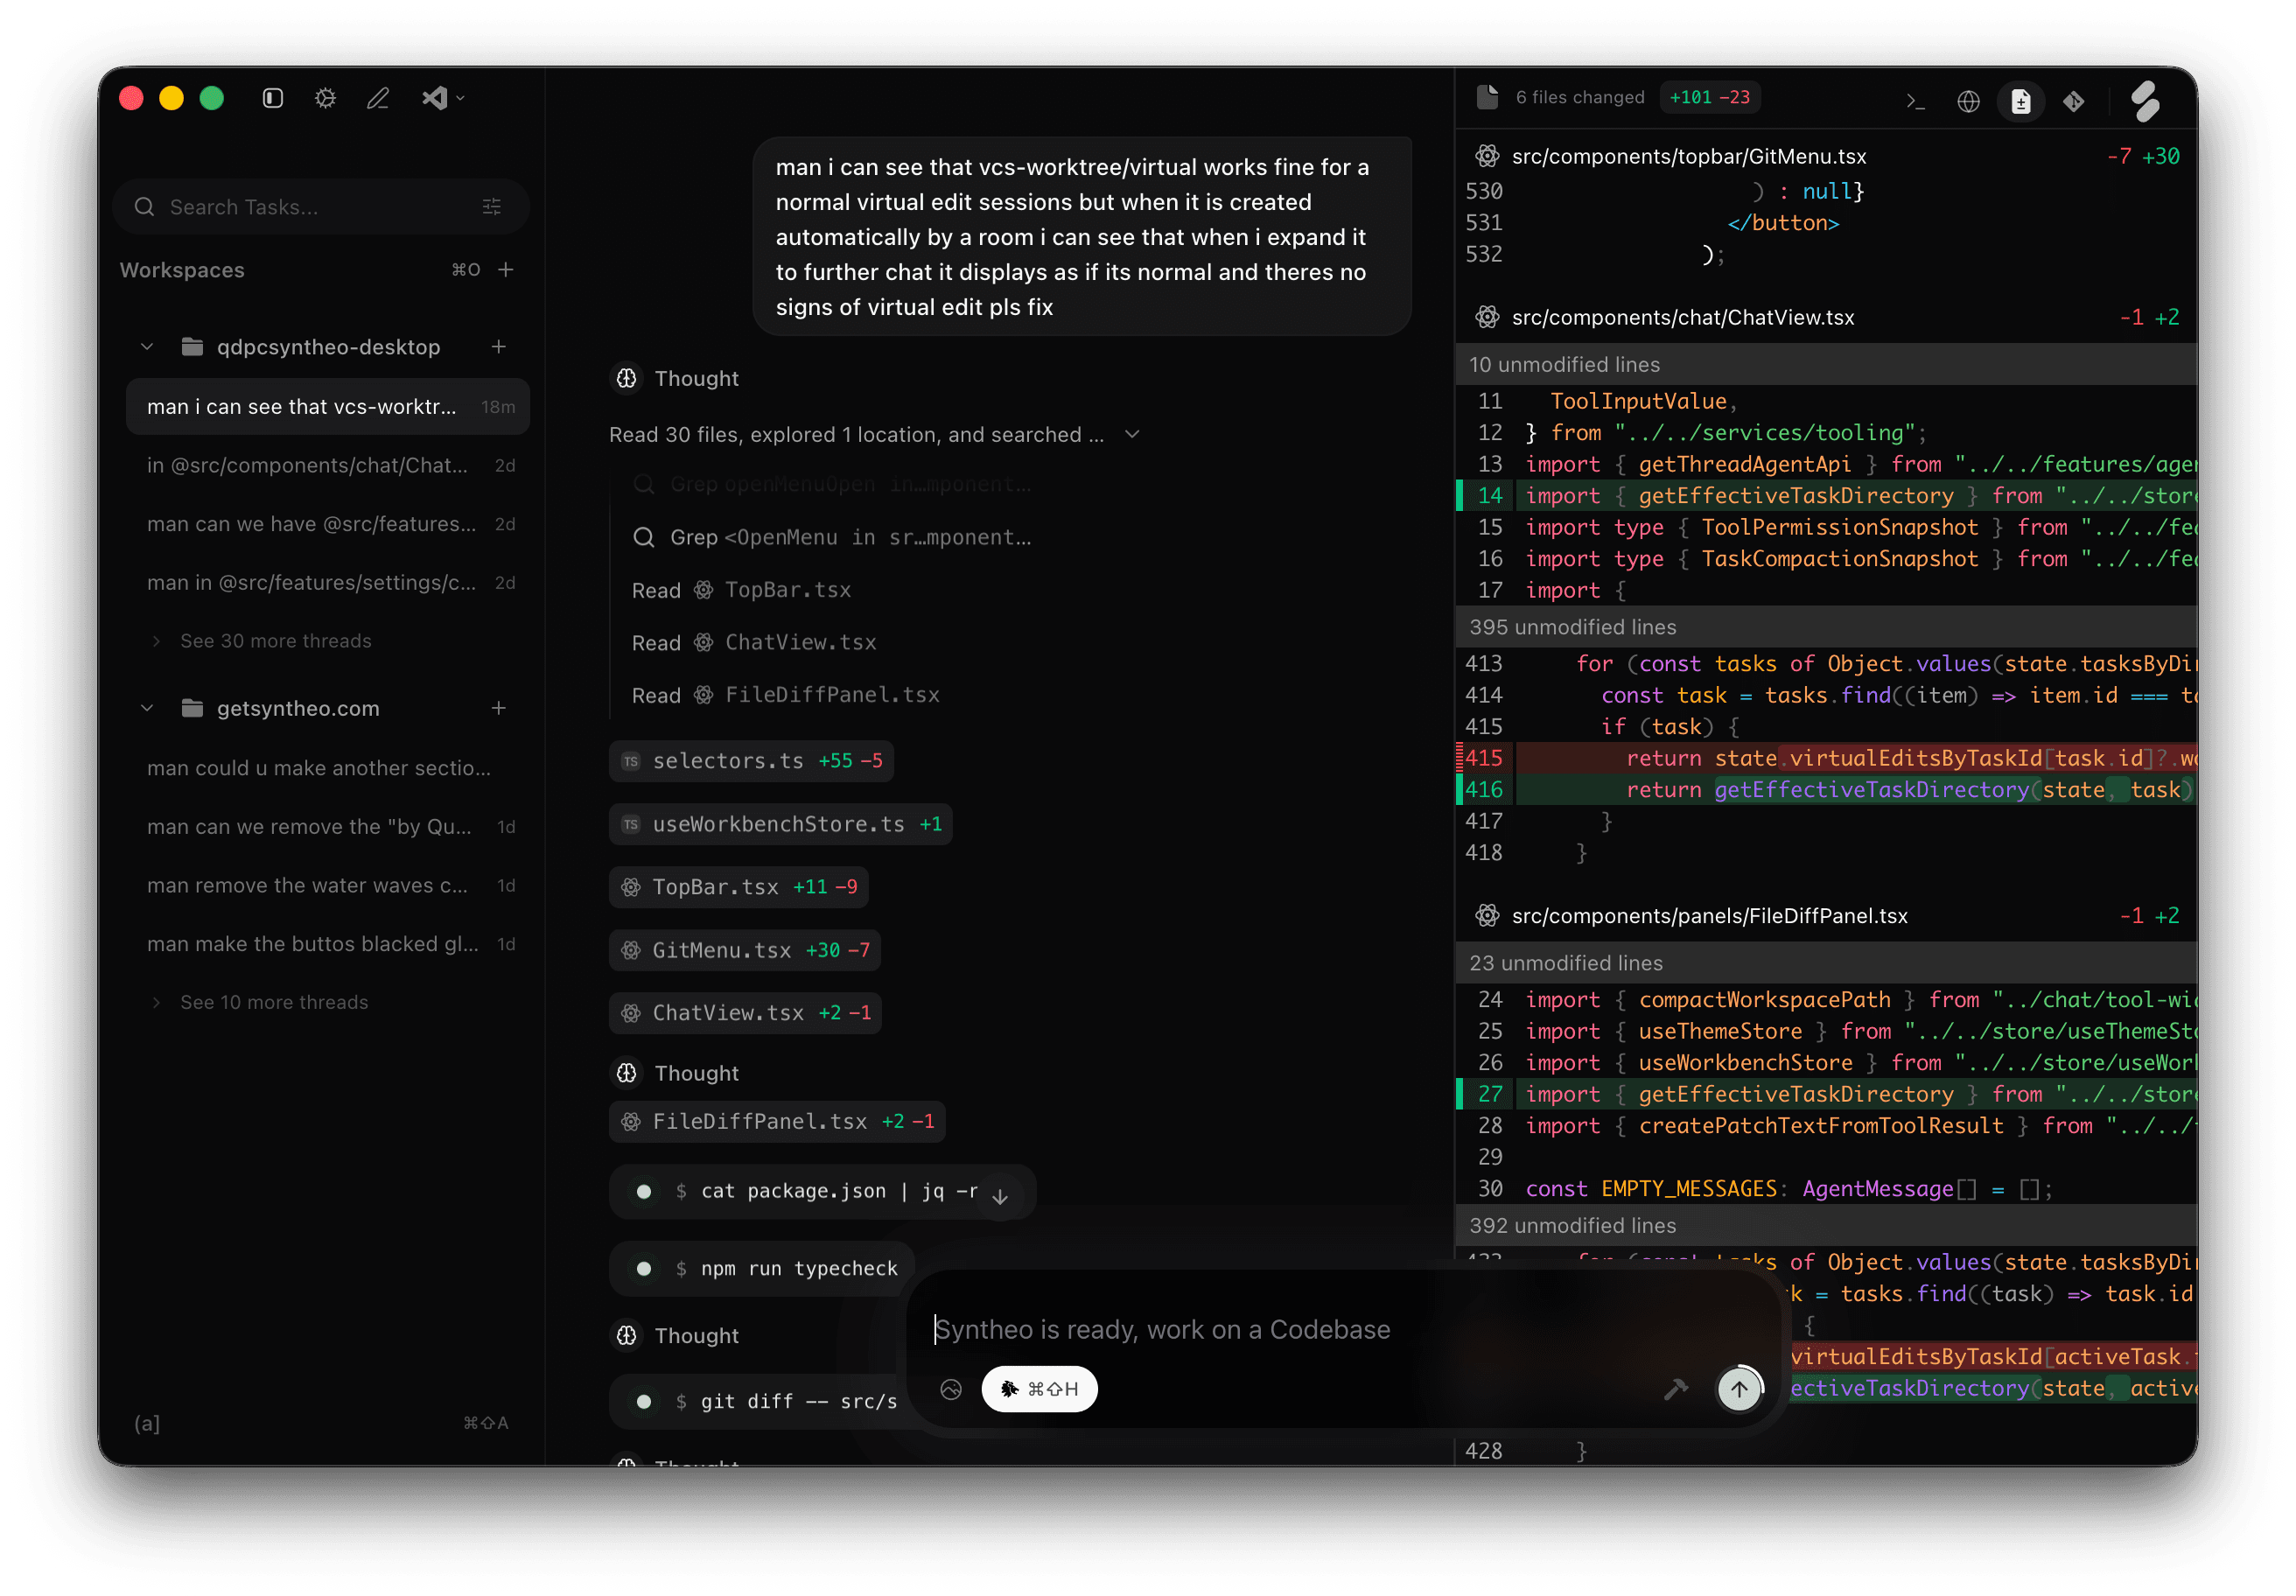2296x1596 pixels.
Task: Expand the Thought above FileDiffPanel.tsx chip
Action: click(x=675, y=1073)
